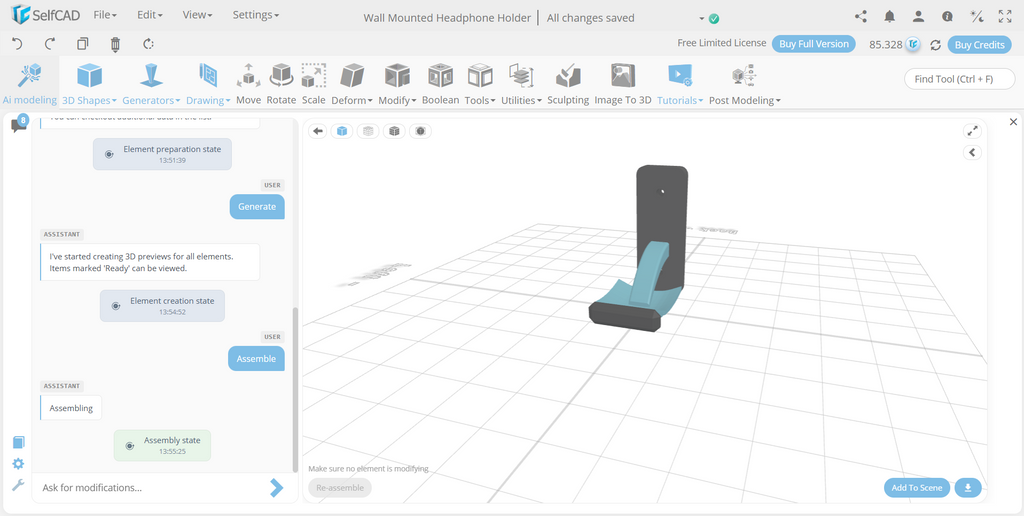The width and height of the screenshot is (1024, 516).
Task: Click the Wall Mounted Headphone Holder title
Action: pyautogui.click(x=447, y=18)
